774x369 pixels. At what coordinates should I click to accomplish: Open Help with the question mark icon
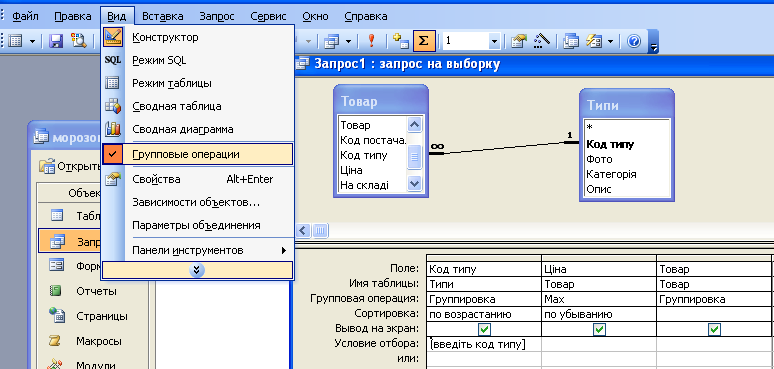634,41
